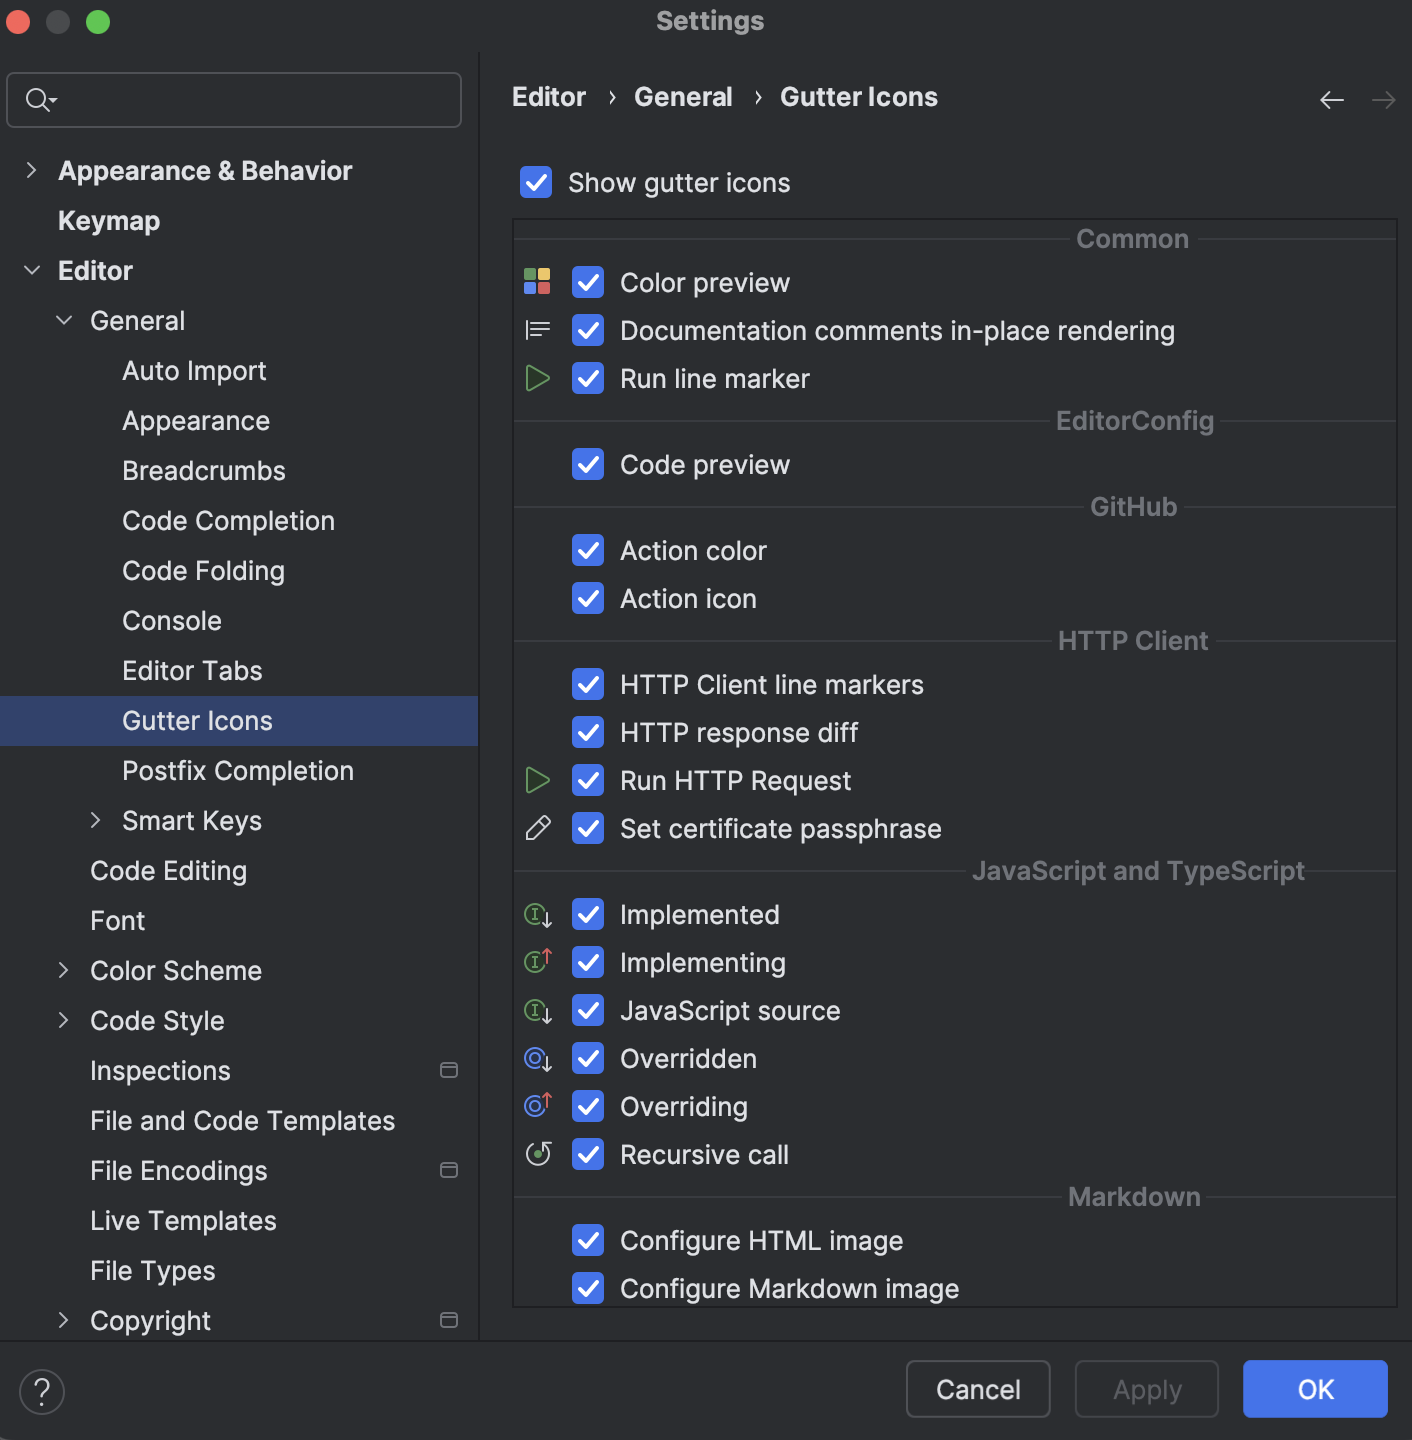This screenshot has height=1440, width=1412.
Task: Click the multicolor Color preview swatch
Action: coord(537,282)
